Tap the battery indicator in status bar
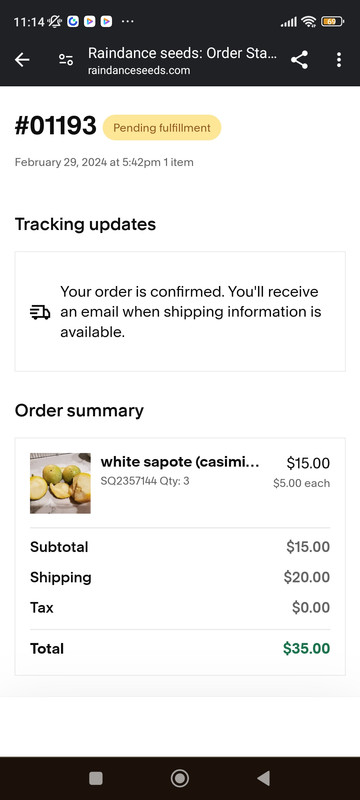360x800 pixels. tap(332, 21)
